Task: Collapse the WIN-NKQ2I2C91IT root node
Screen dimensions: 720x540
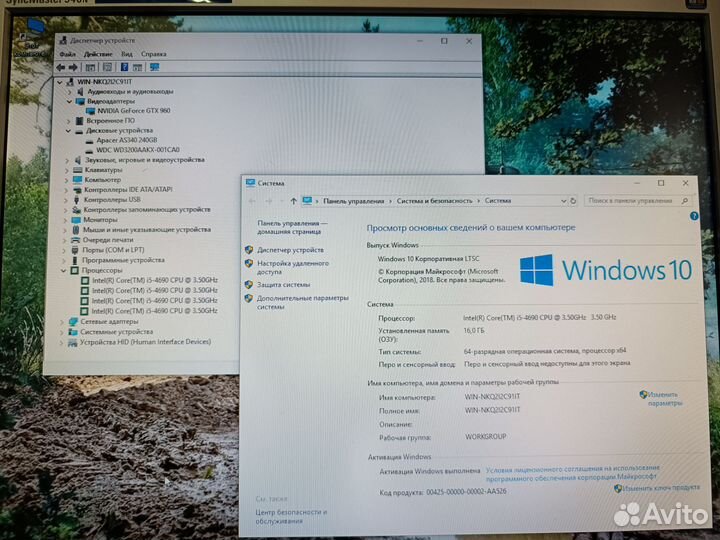Action: click(60, 82)
